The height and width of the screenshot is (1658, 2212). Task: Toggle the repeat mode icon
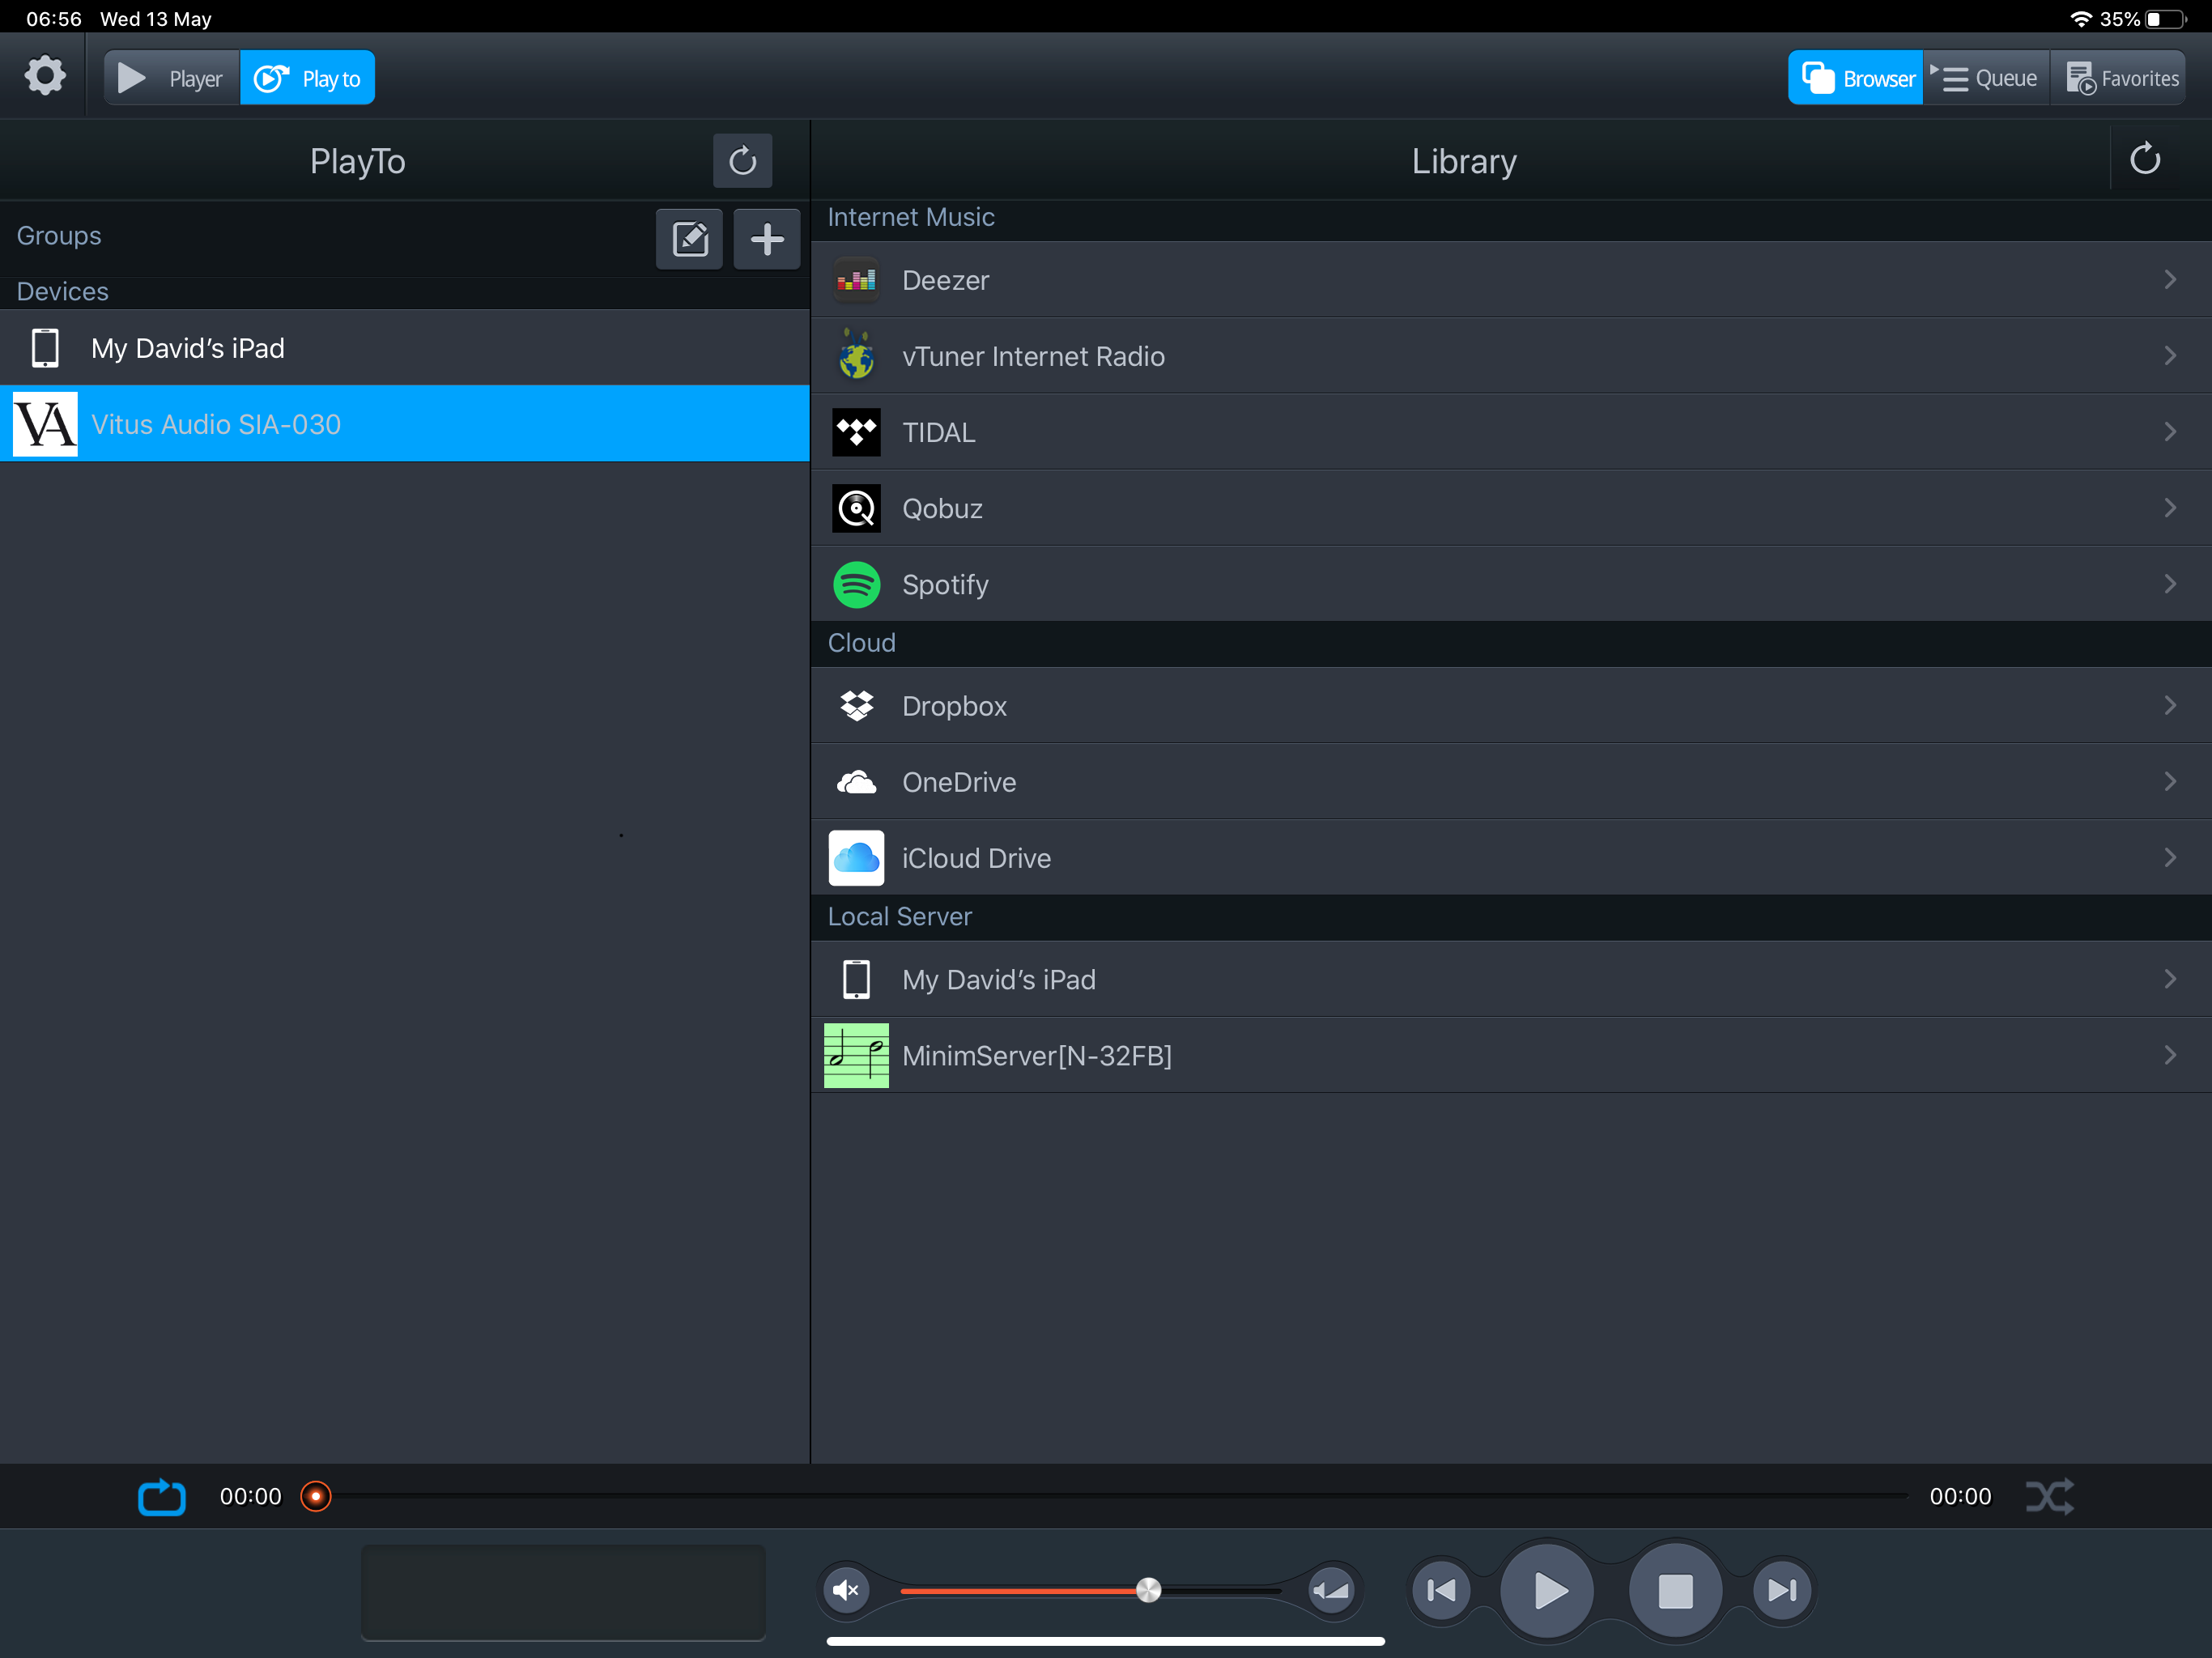pyautogui.click(x=162, y=1497)
